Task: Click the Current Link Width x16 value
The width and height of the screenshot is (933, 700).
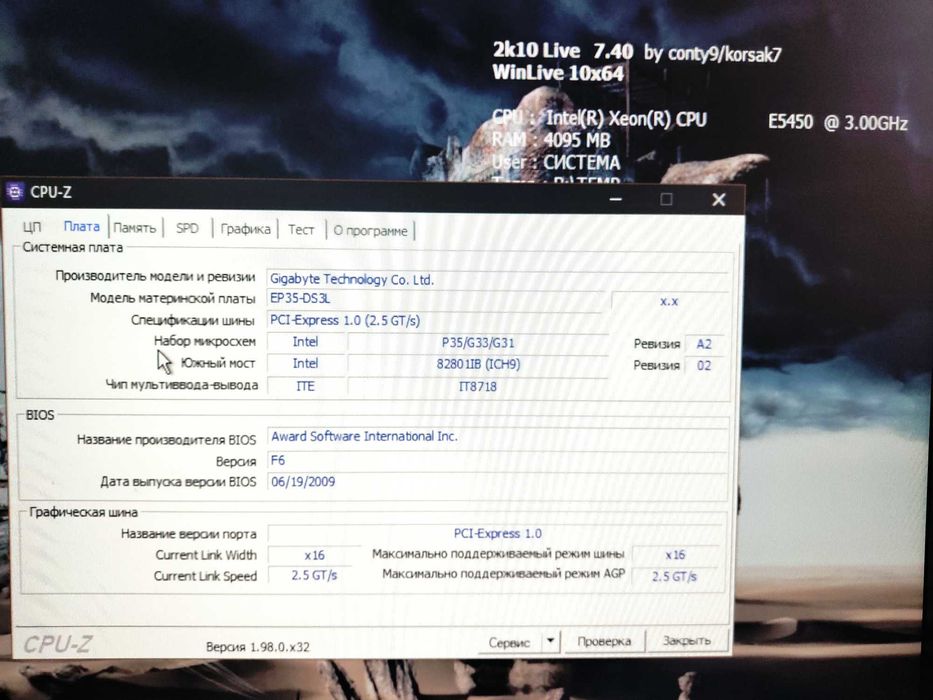Action: click(x=314, y=555)
